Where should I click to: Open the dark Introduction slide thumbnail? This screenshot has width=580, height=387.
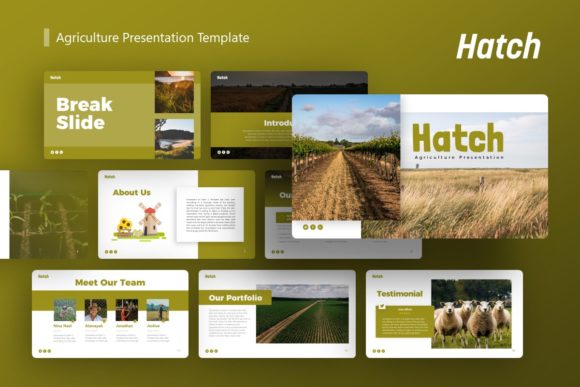coord(252,115)
